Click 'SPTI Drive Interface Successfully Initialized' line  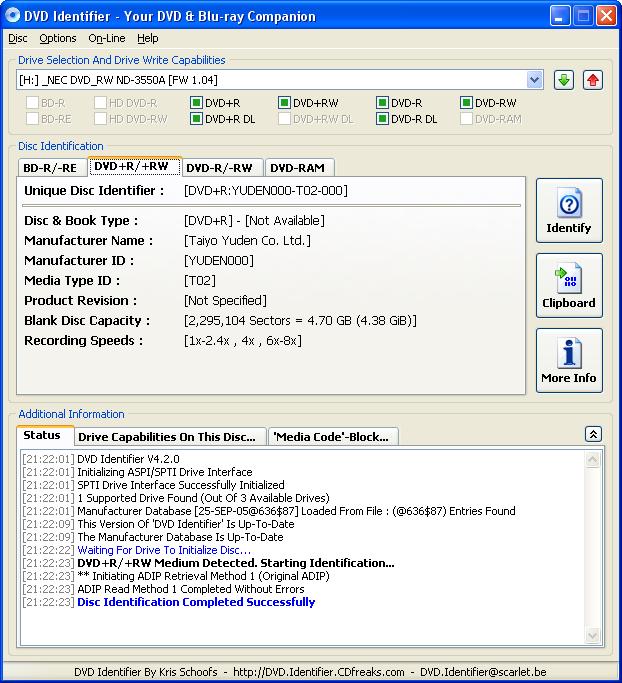pos(181,485)
